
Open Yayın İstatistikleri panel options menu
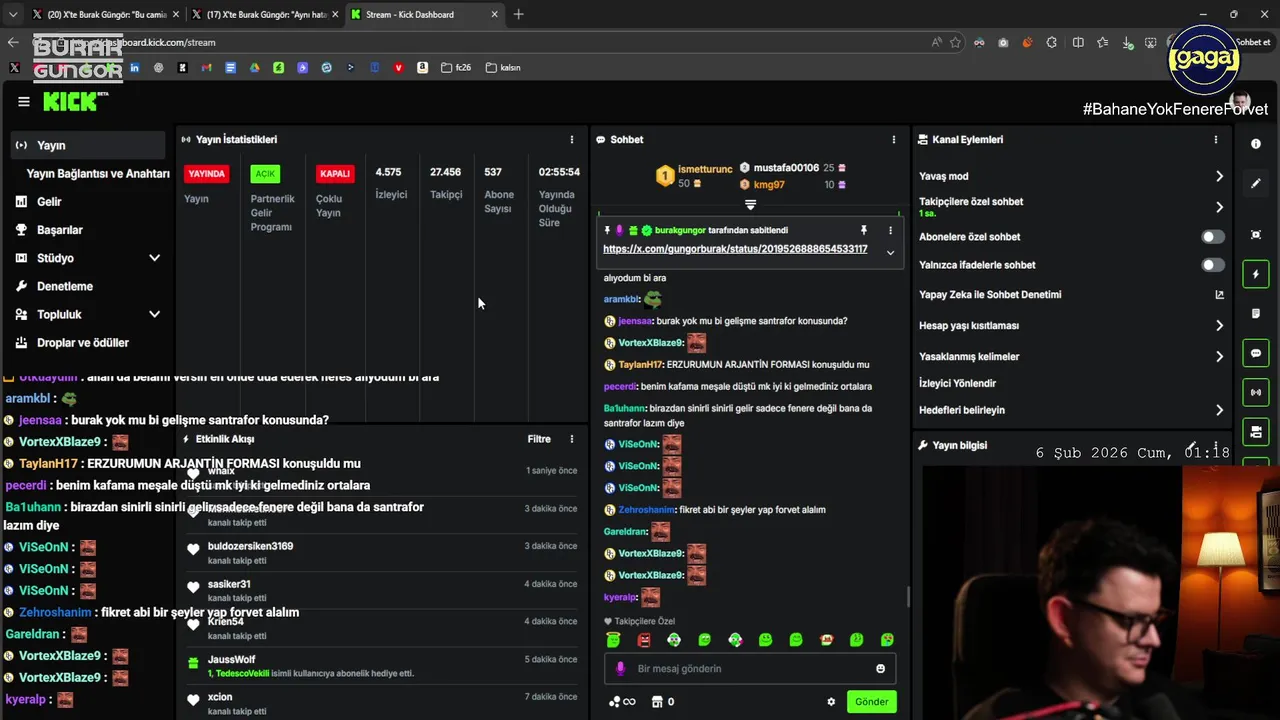(572, 140)
